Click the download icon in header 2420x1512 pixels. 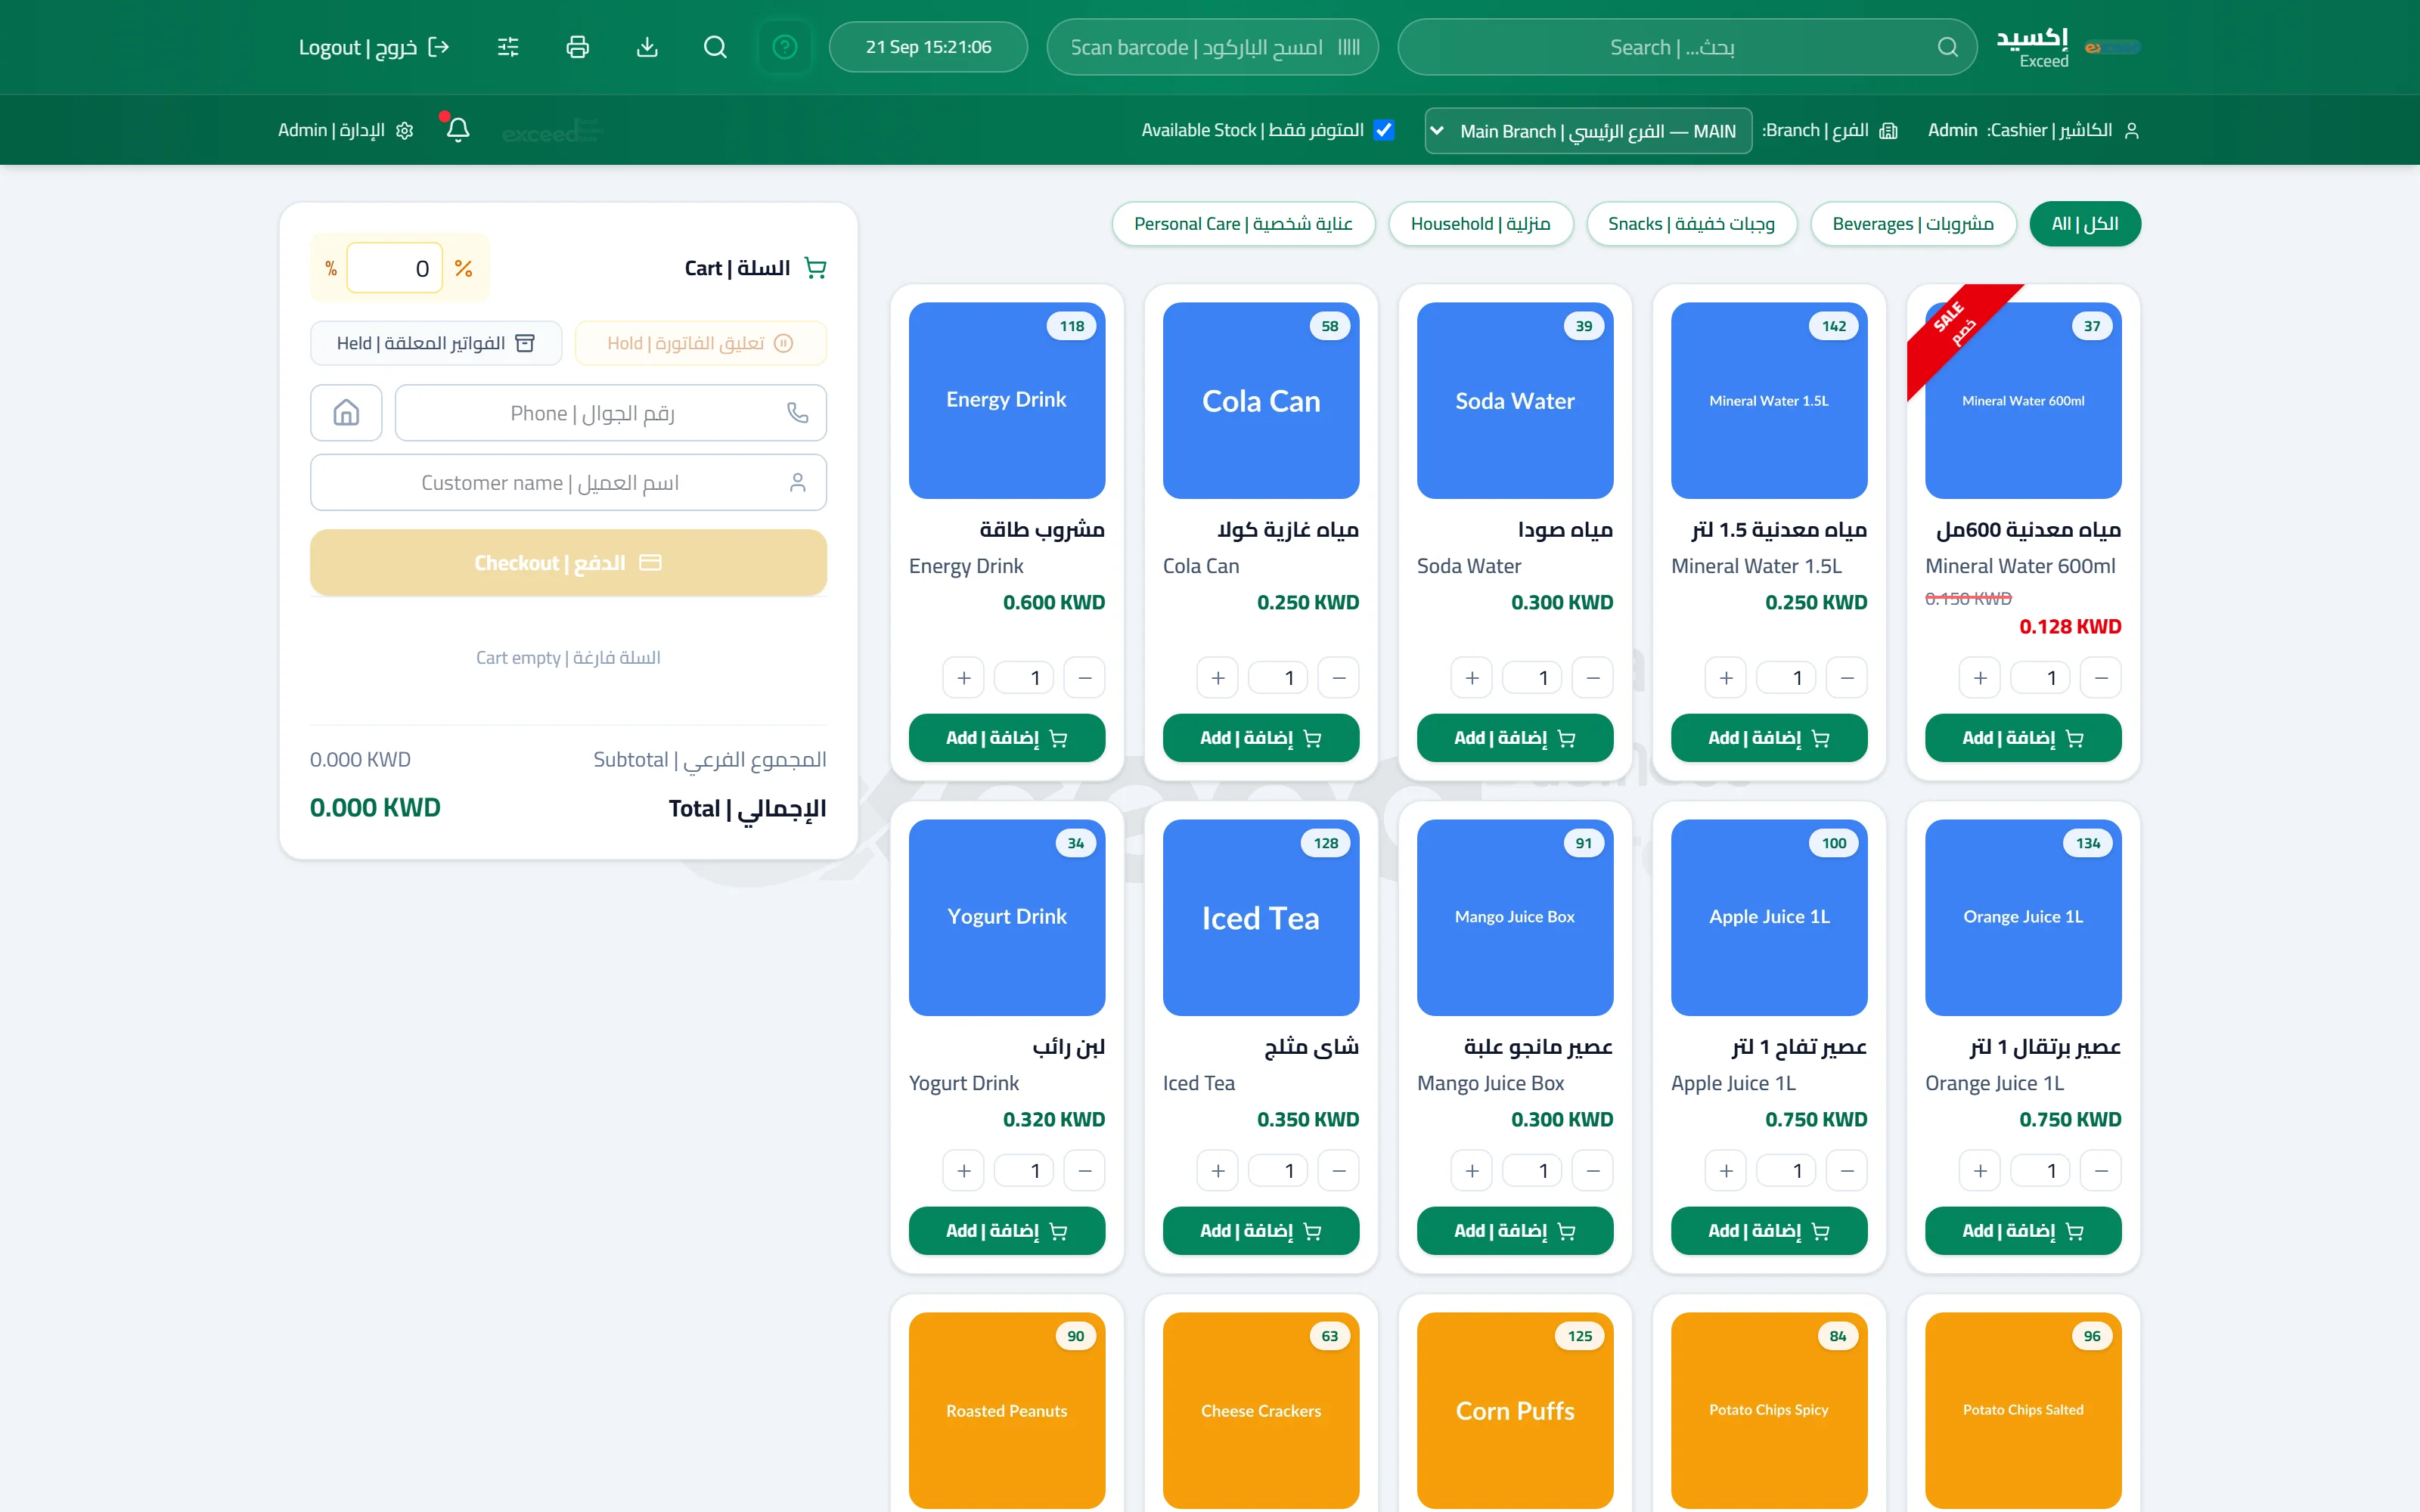(x=647, y=47)
